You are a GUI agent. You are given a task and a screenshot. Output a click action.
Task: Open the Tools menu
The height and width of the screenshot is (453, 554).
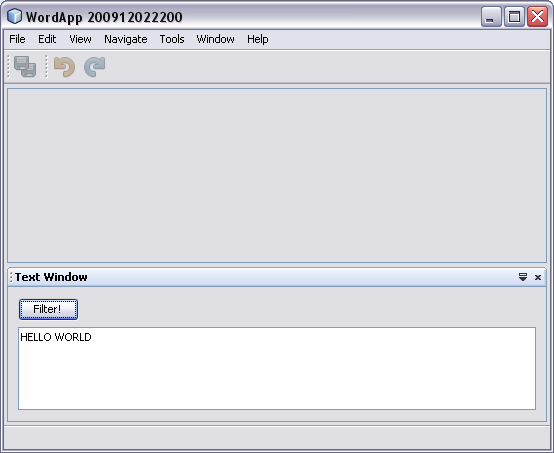pyautogui.click(x=172, y=39)
